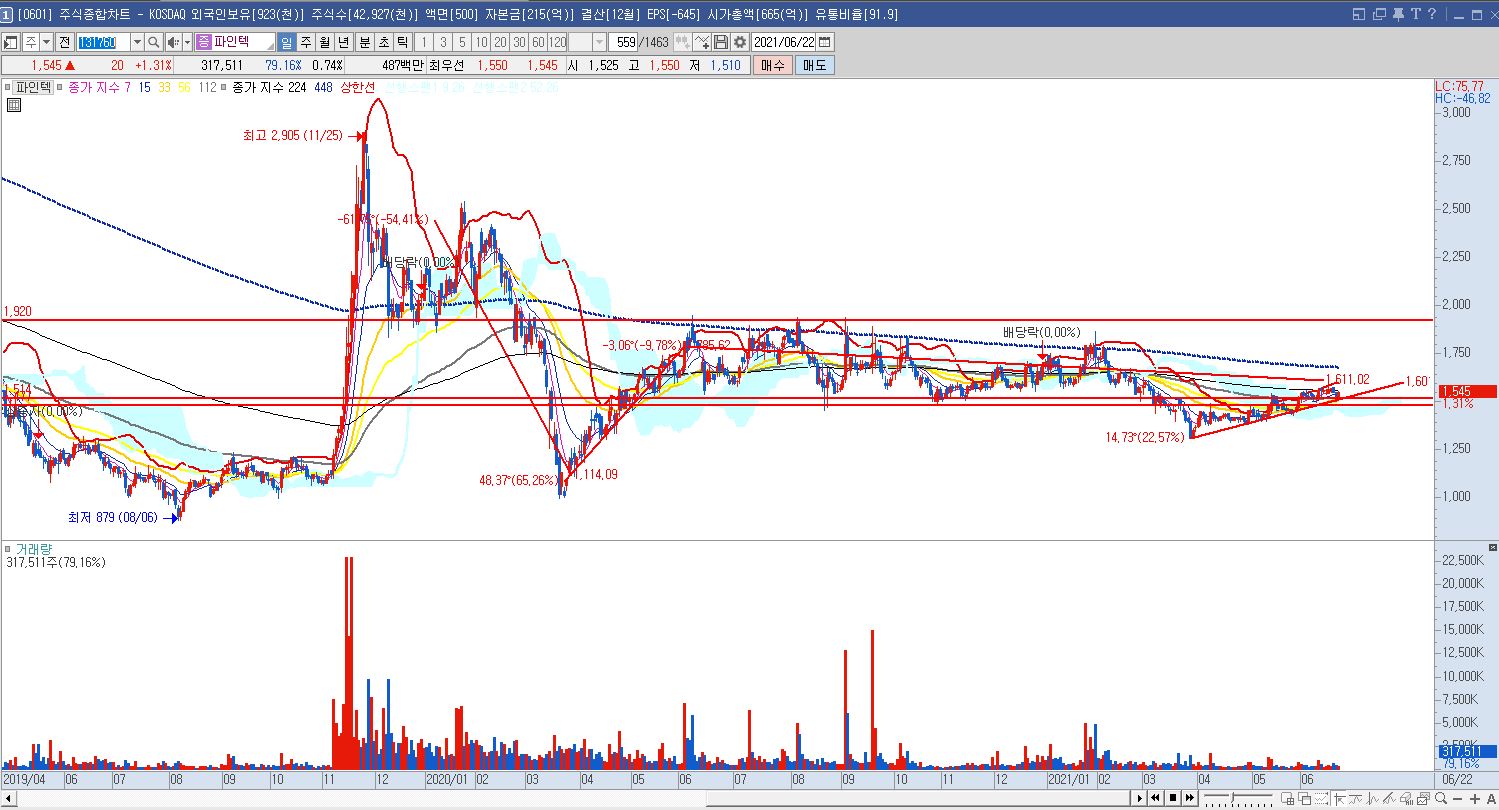Open help question mark icon
The image size is (1499, 810).
1432,14
